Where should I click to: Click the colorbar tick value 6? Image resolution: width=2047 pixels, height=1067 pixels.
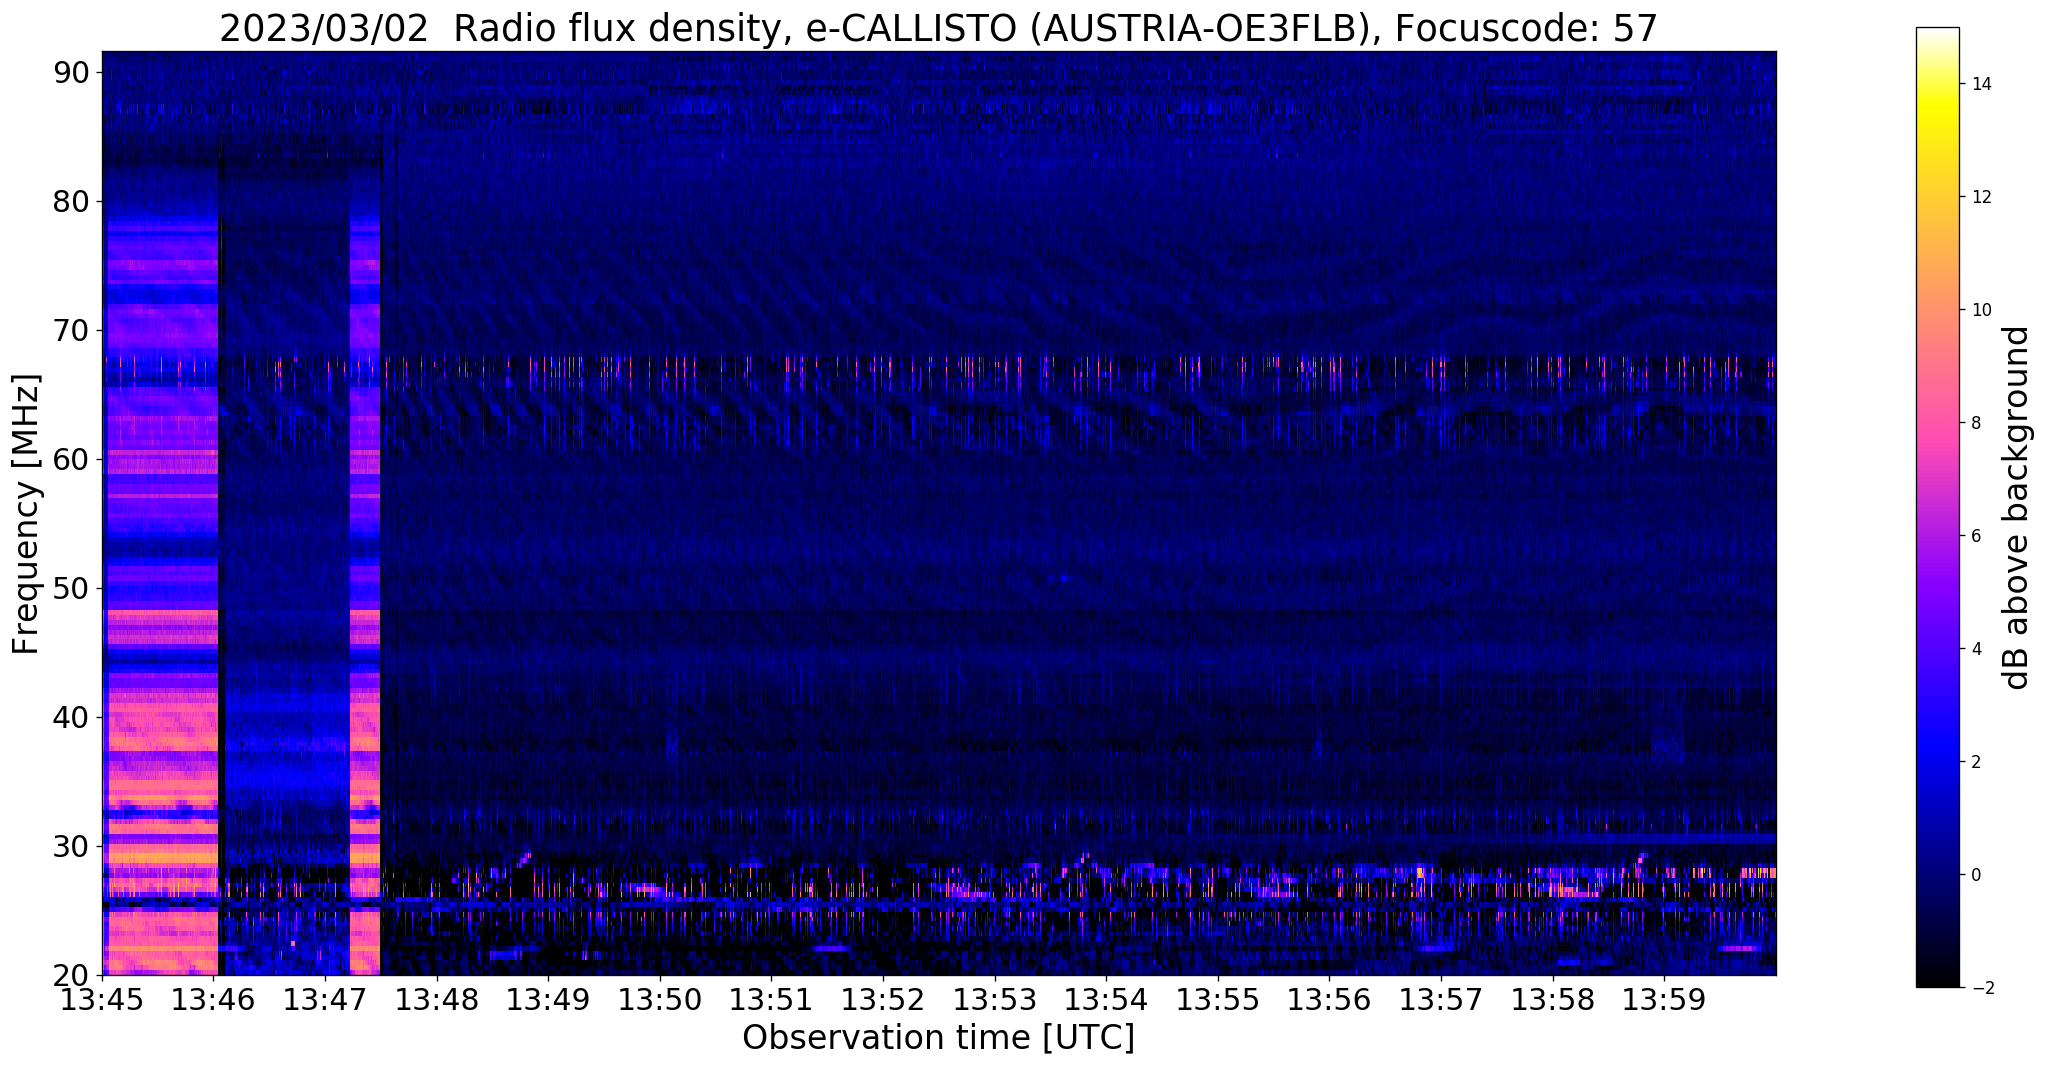coord(1975,536)
